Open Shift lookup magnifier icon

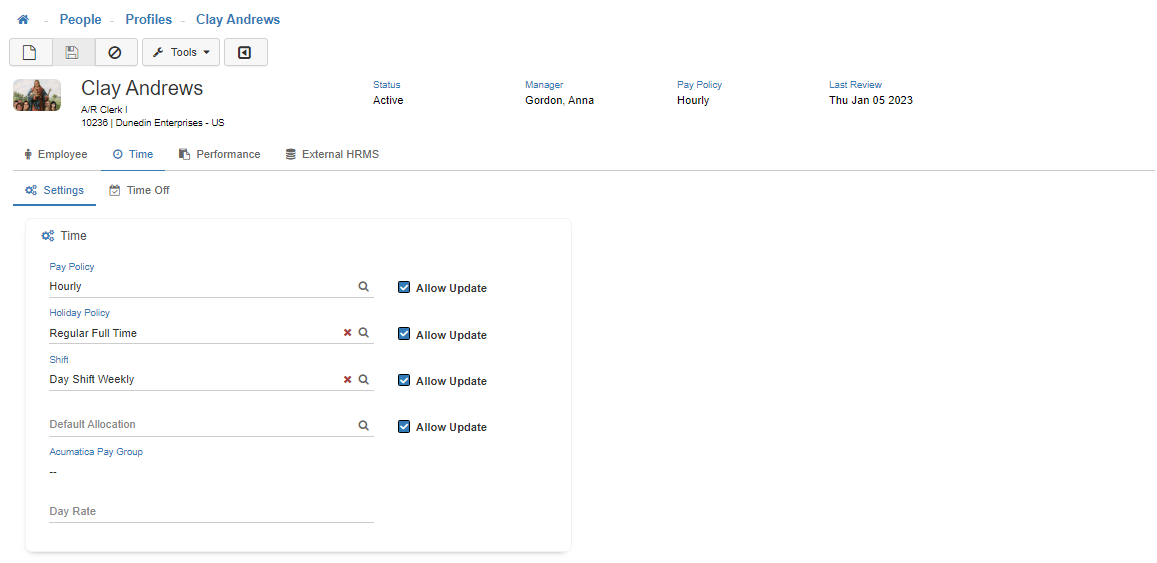click(364, 380)
